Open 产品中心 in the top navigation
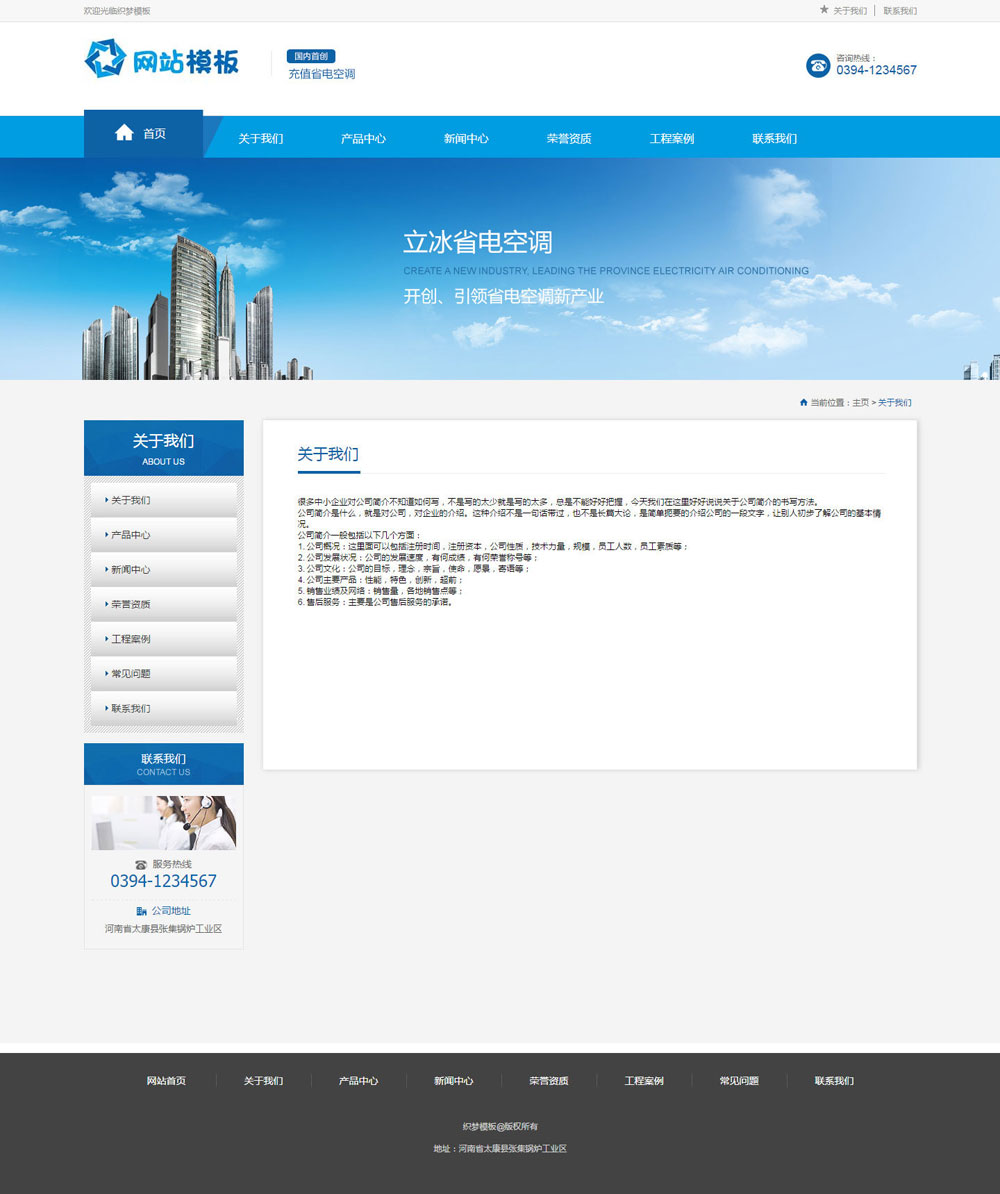 pos(363,139)
